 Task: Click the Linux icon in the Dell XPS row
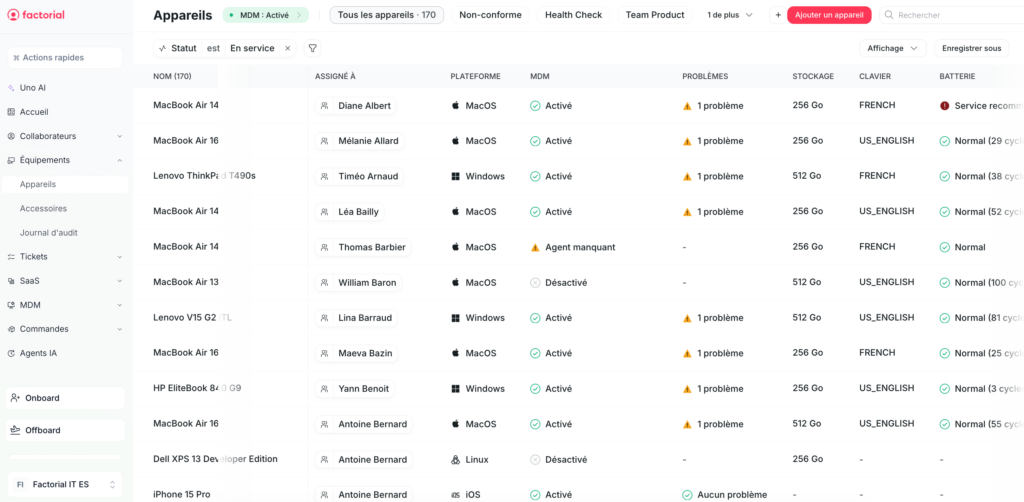tap(455, 460)
